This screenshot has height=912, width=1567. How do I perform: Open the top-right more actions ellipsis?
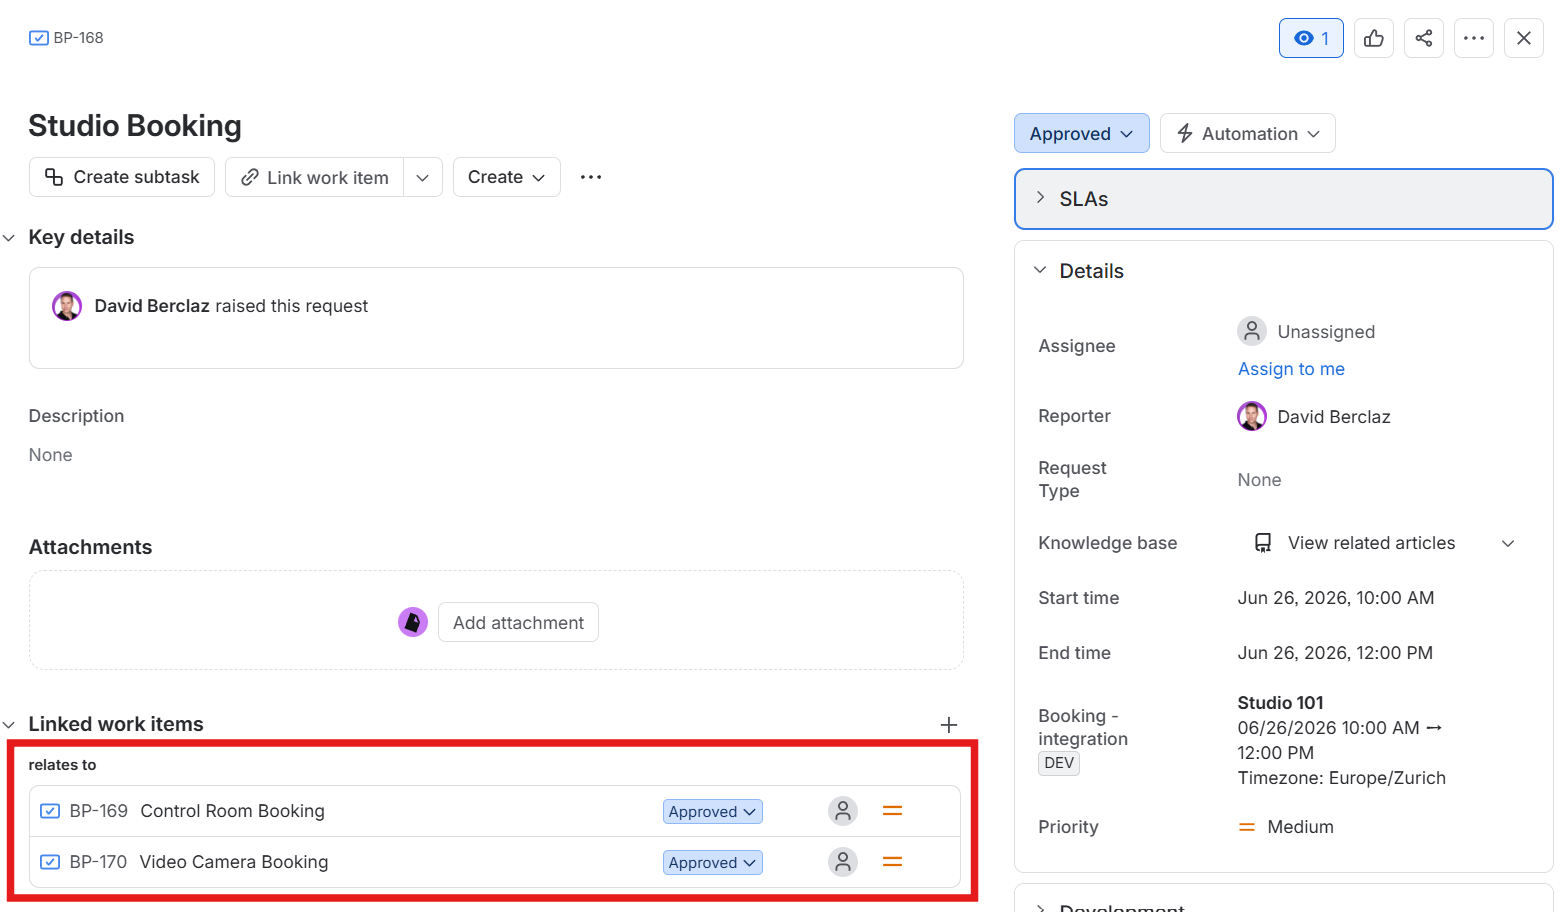[1473, 38]
